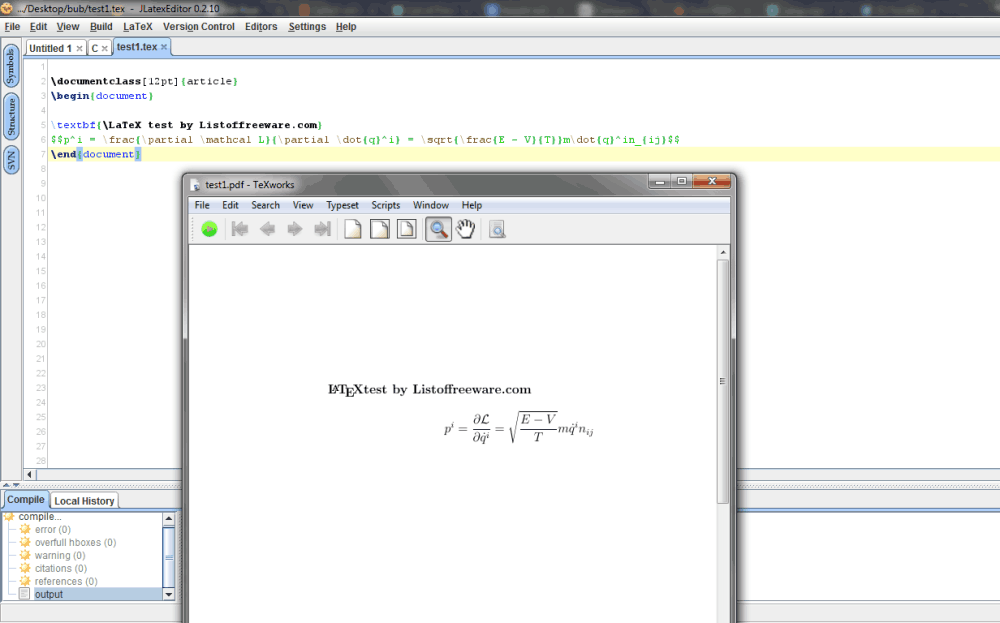Viewport: 1000px width, 623px height.
Task: Open the Settings menu
Action: click(307, 27)
